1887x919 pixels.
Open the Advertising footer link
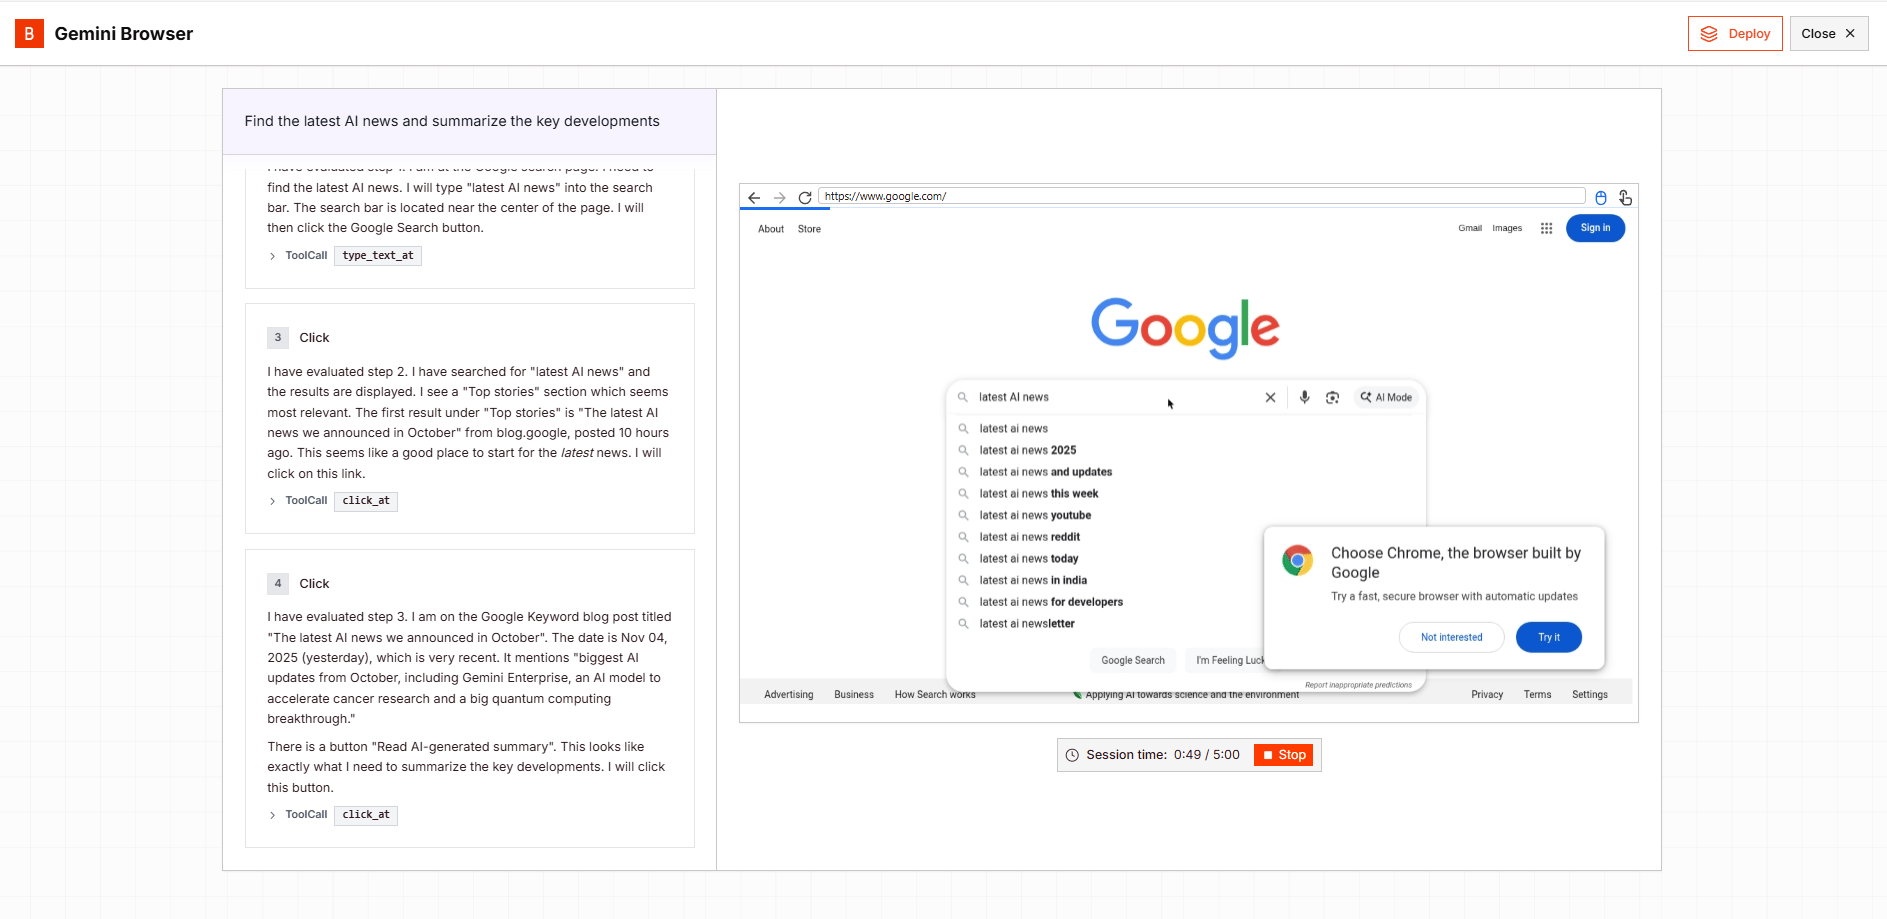coord(789,695)
